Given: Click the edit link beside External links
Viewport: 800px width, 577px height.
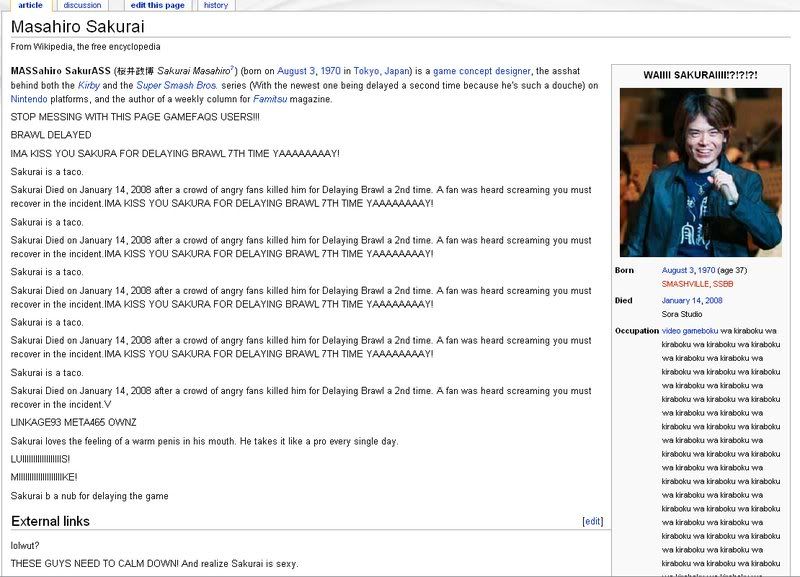Looking at the screenshot, I should pyautogui.click(x=592, y=521).
